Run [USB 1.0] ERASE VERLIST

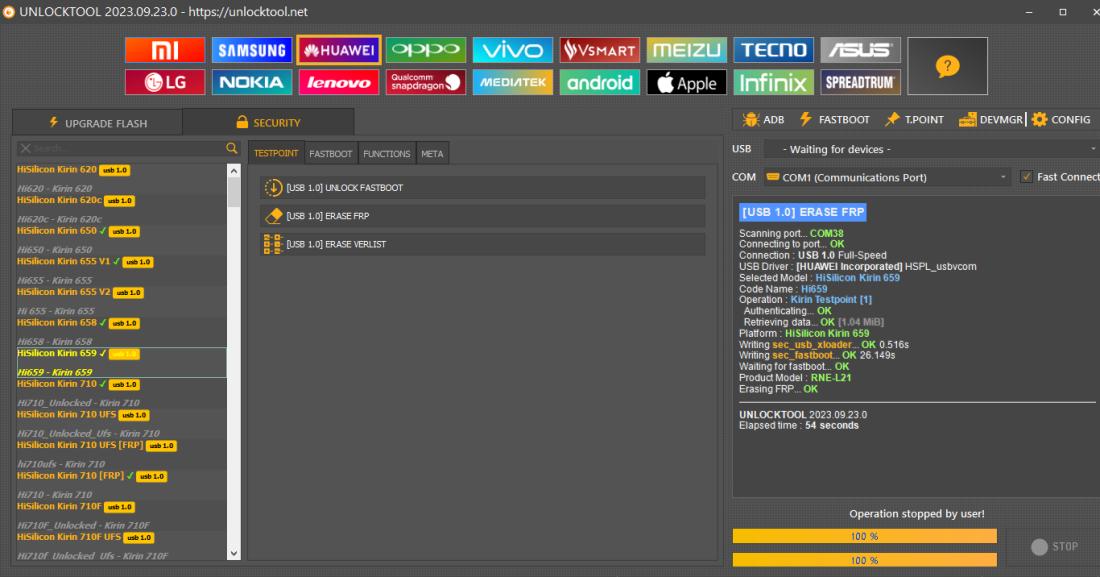483,244
